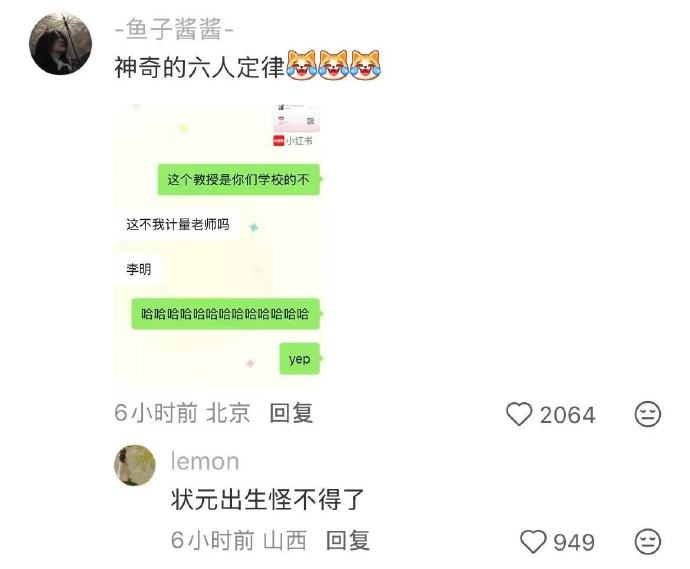This screenshot has width=690, height=569.
Task: Tap the dislike face beside 2064 likes
Action: (648, 414)
